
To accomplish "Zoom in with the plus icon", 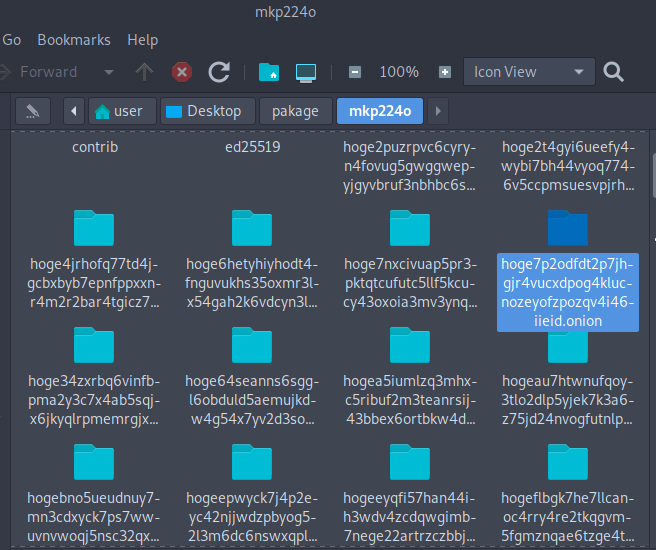I will (445, 72).
